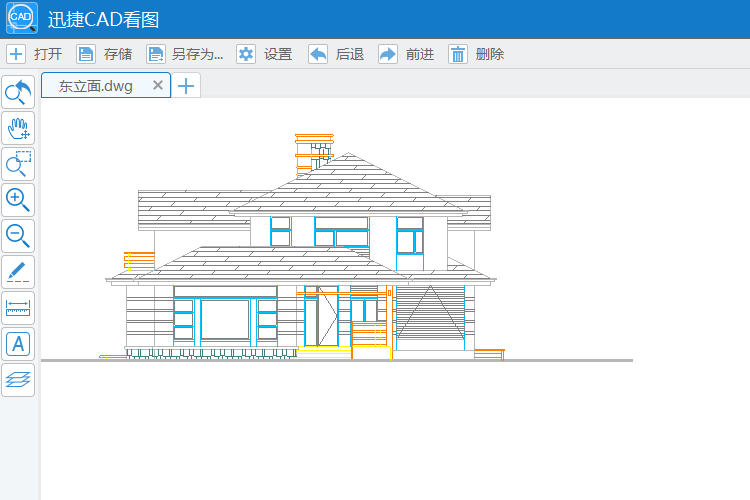Activate the zoom window selection tool
This screenshot has width=750, height=500.
pyautogui.click(x=18, y=164)
